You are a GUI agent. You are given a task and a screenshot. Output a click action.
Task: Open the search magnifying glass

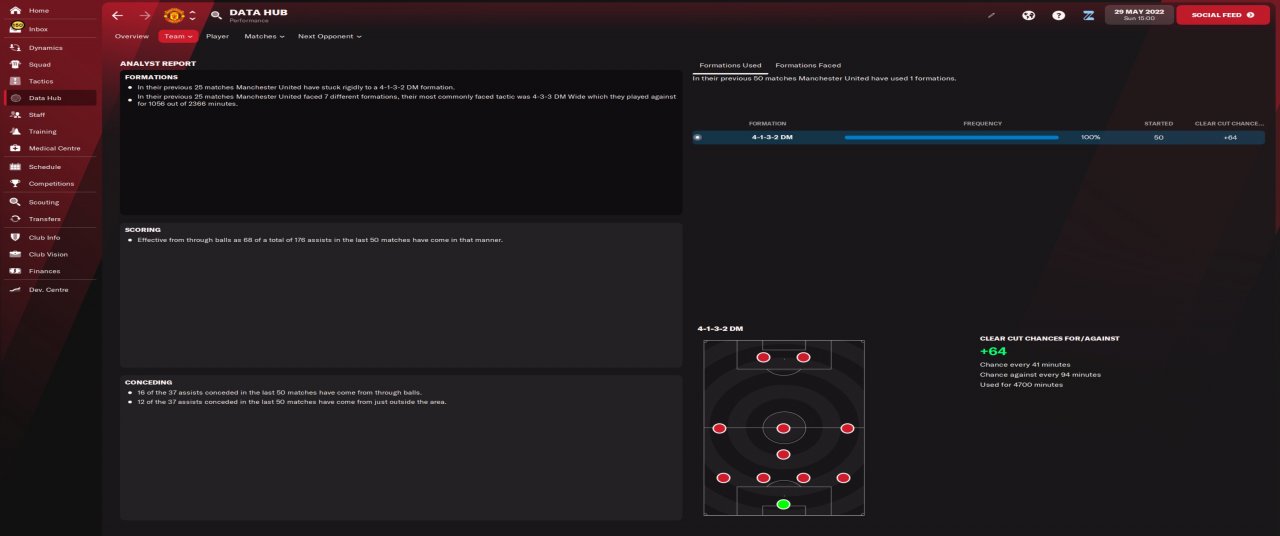coord(216,15)
